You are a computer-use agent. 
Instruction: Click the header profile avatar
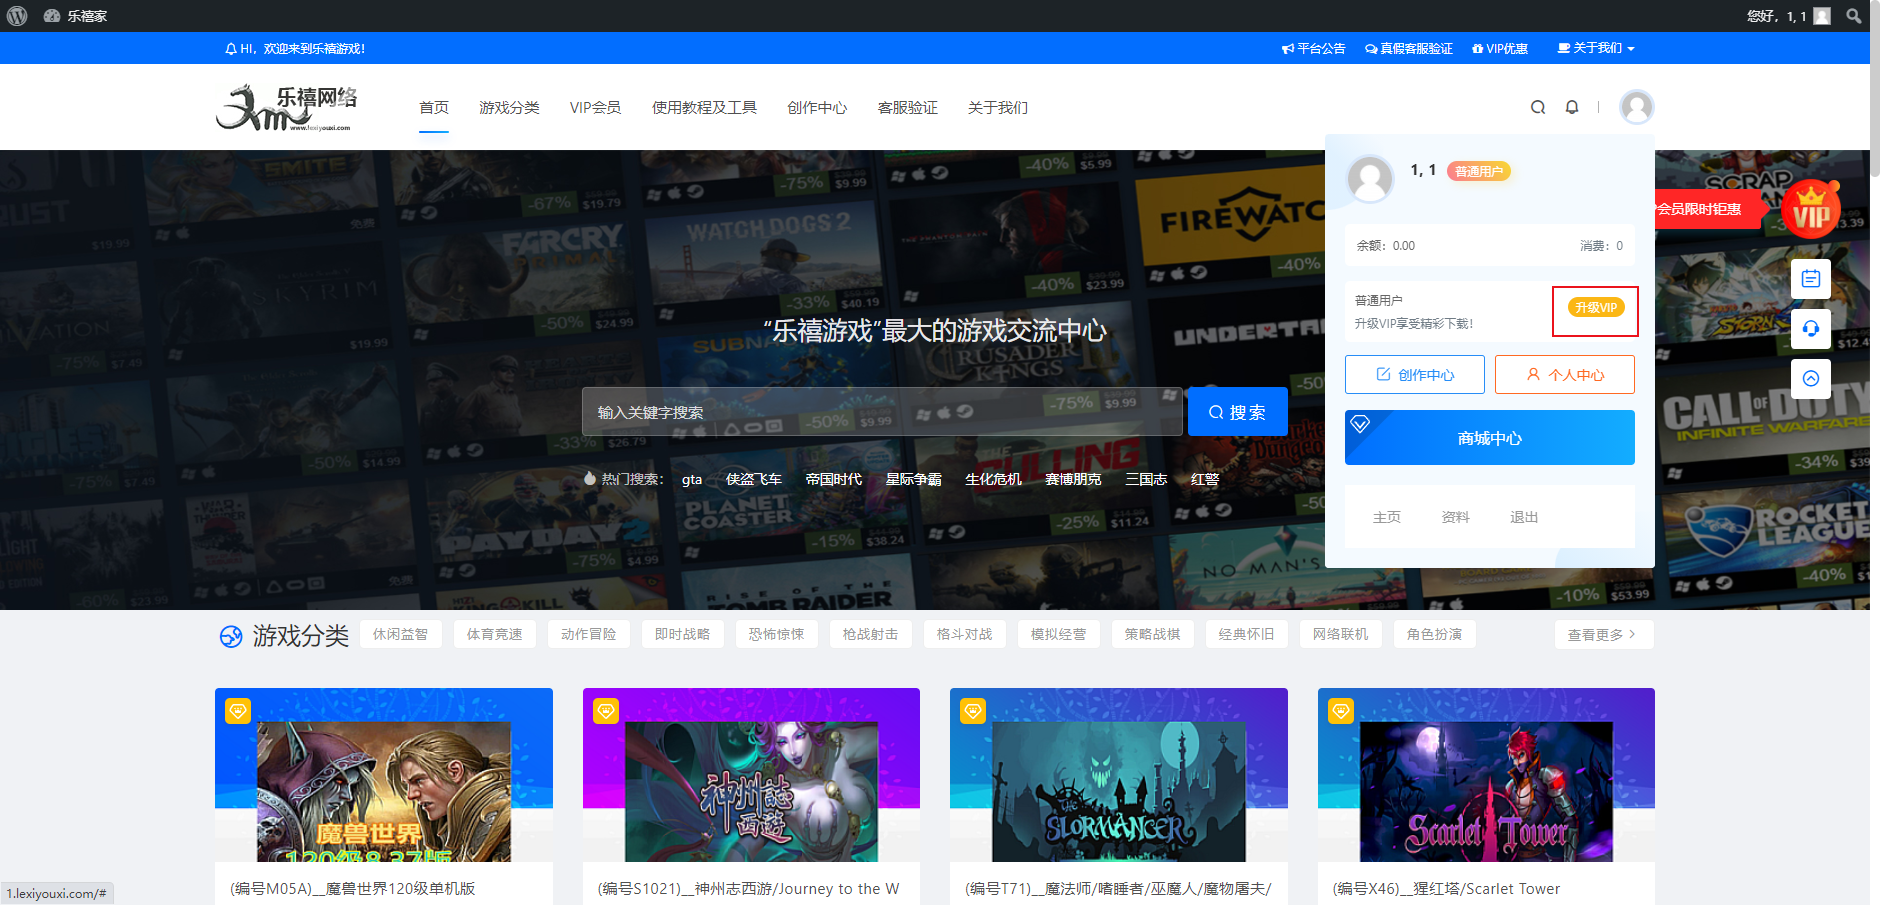[1636, 107]
